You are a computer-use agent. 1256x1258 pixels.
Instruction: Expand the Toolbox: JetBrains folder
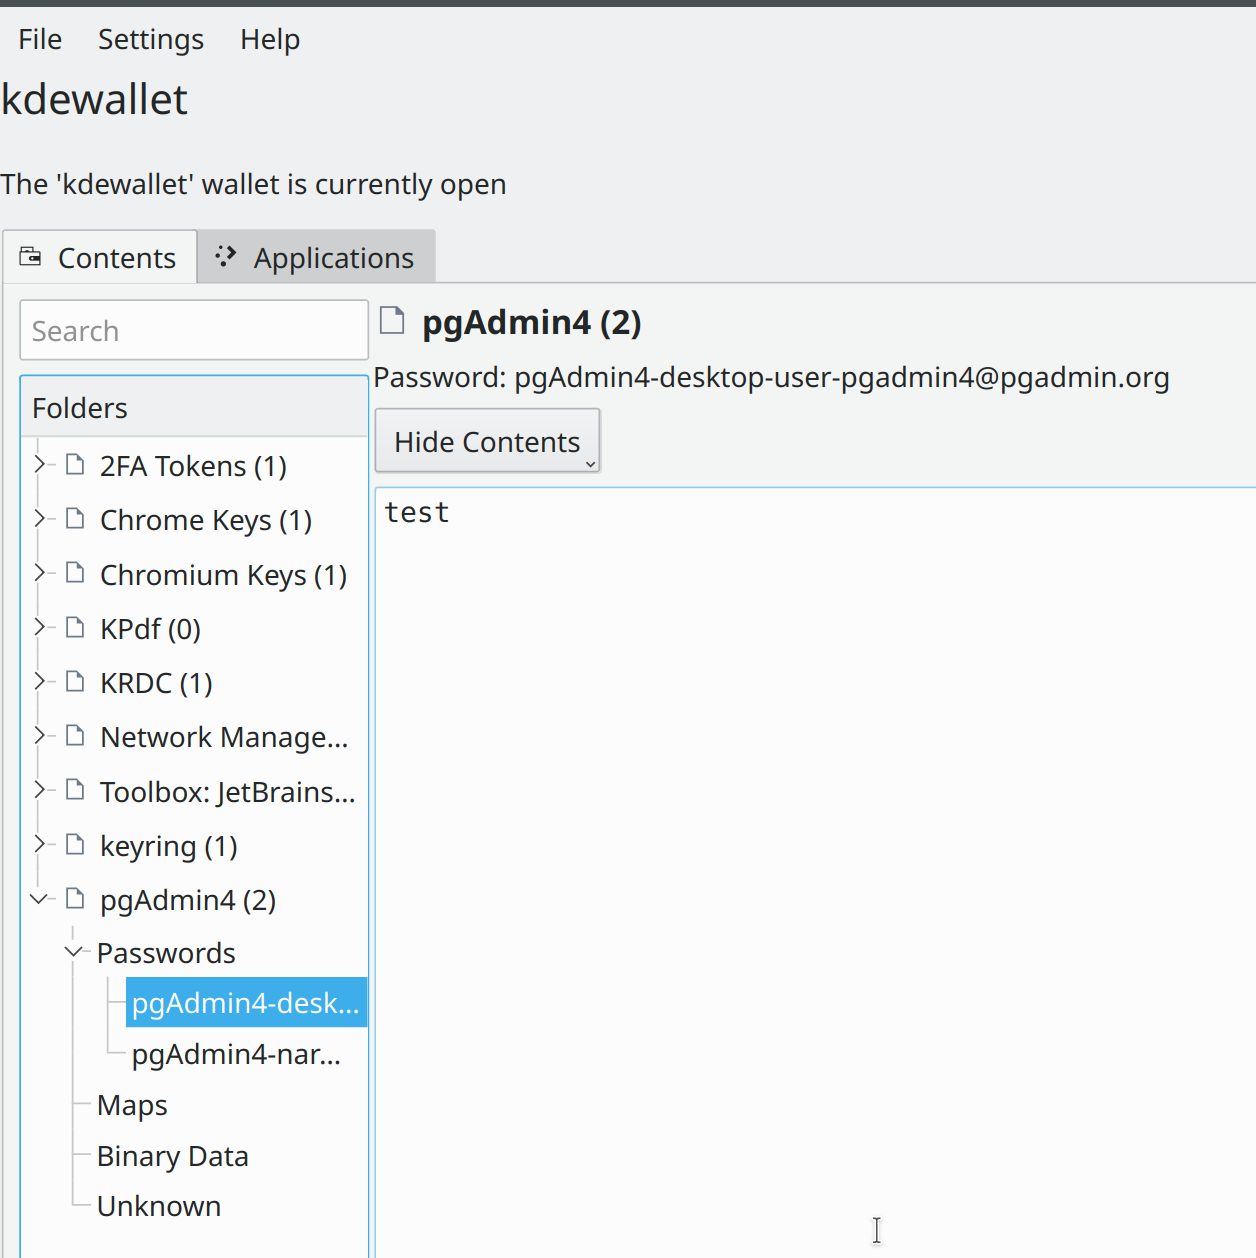[x=40, y=790]
